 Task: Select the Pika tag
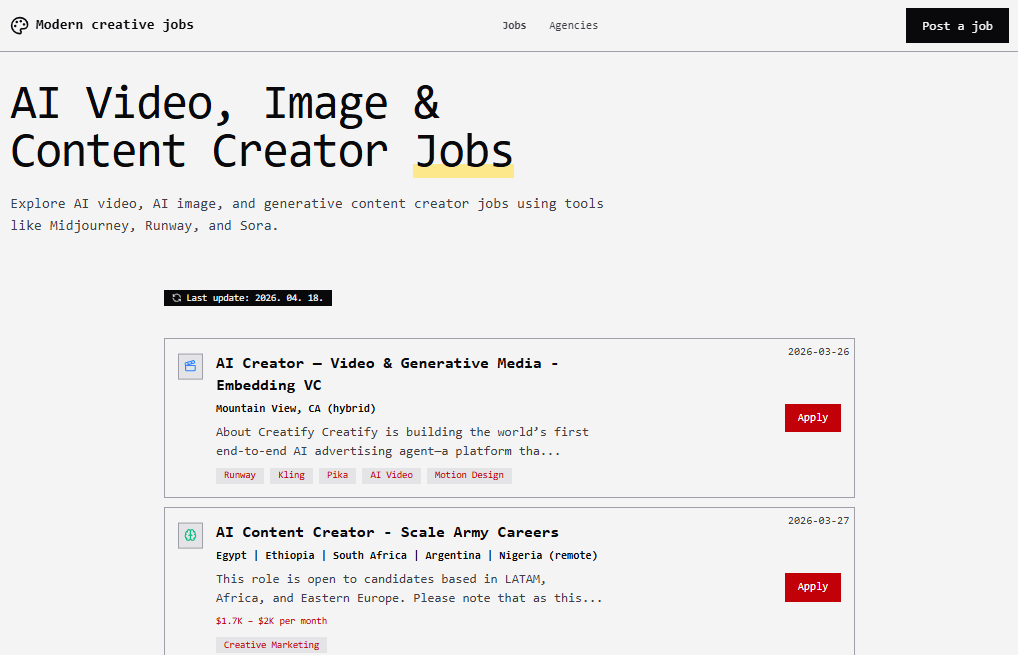tap(338, 475)
